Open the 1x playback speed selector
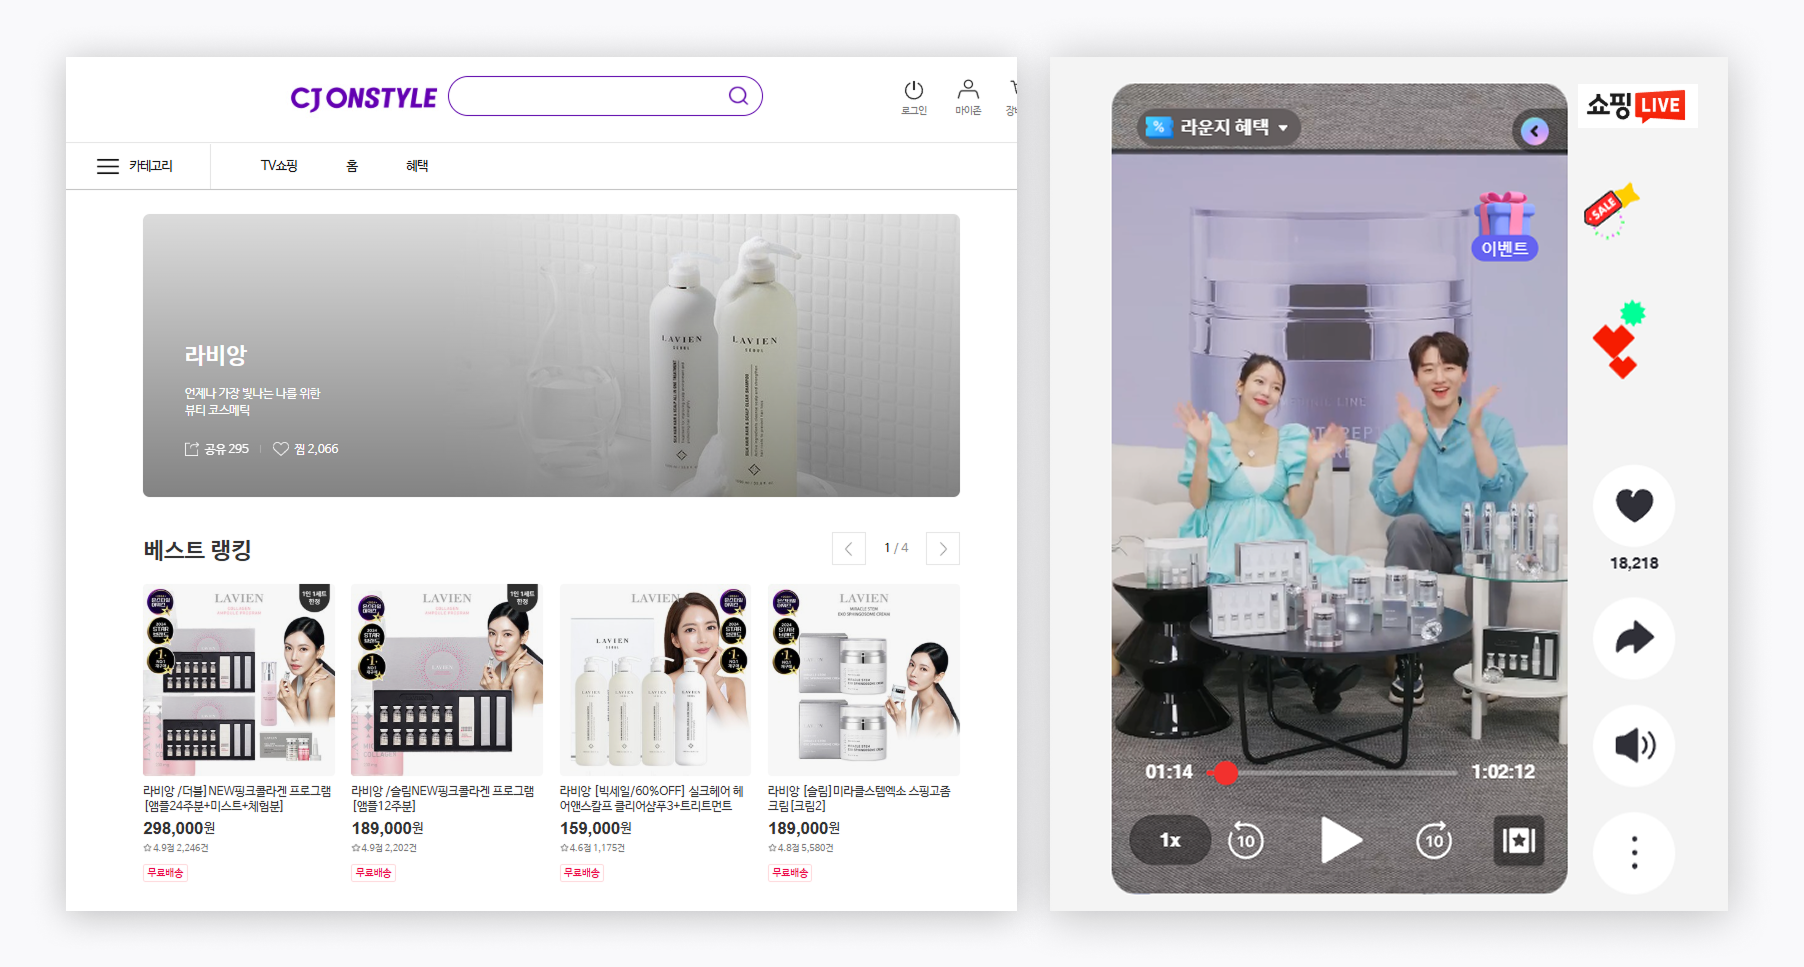This screenshot has width=1804, height=967. click(1170, 840)
